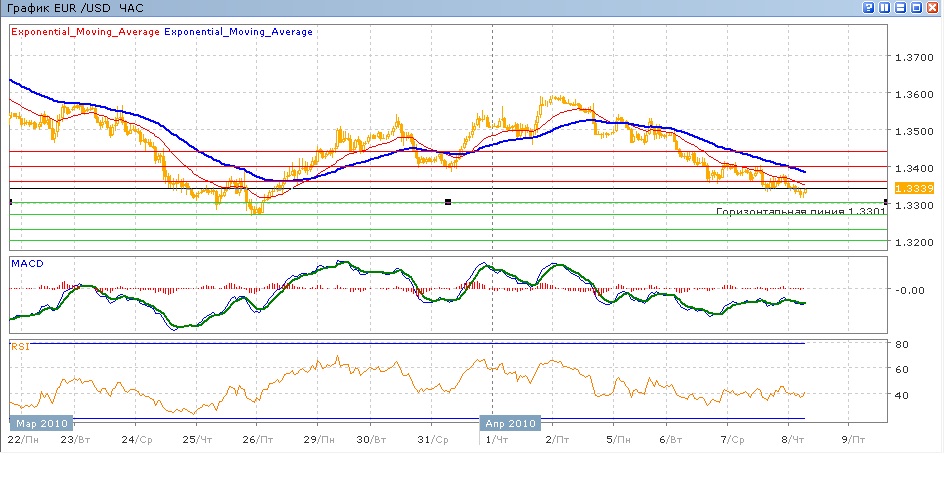The image size is (945, 481).
Task: Click the horizontal split layout icon
Action: (x=902, y=8)
